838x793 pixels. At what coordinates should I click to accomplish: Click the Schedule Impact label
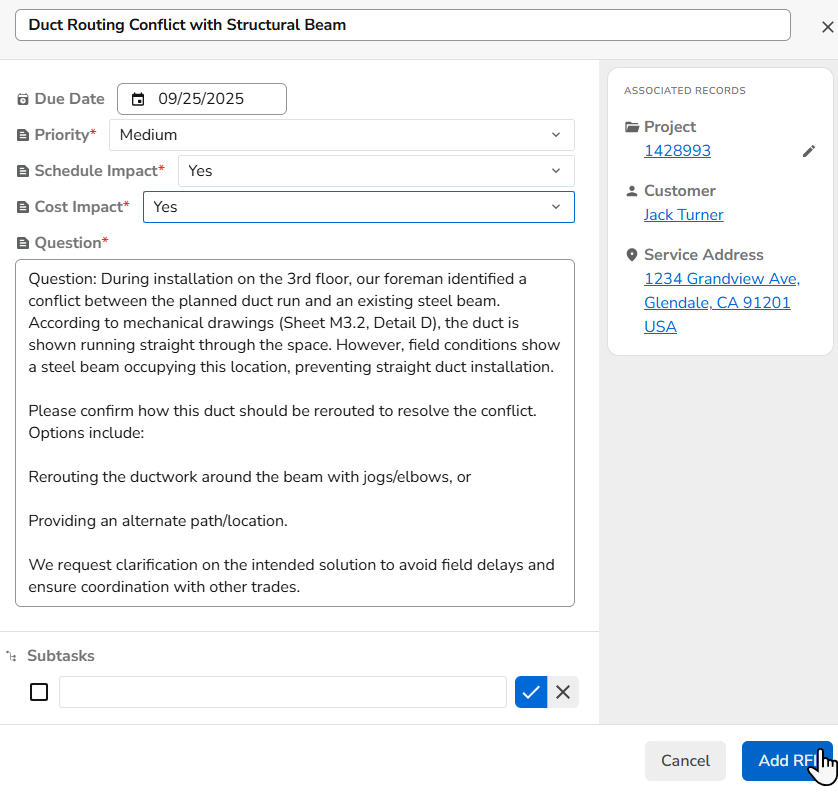pyautogui.click(x=96, y=171)
